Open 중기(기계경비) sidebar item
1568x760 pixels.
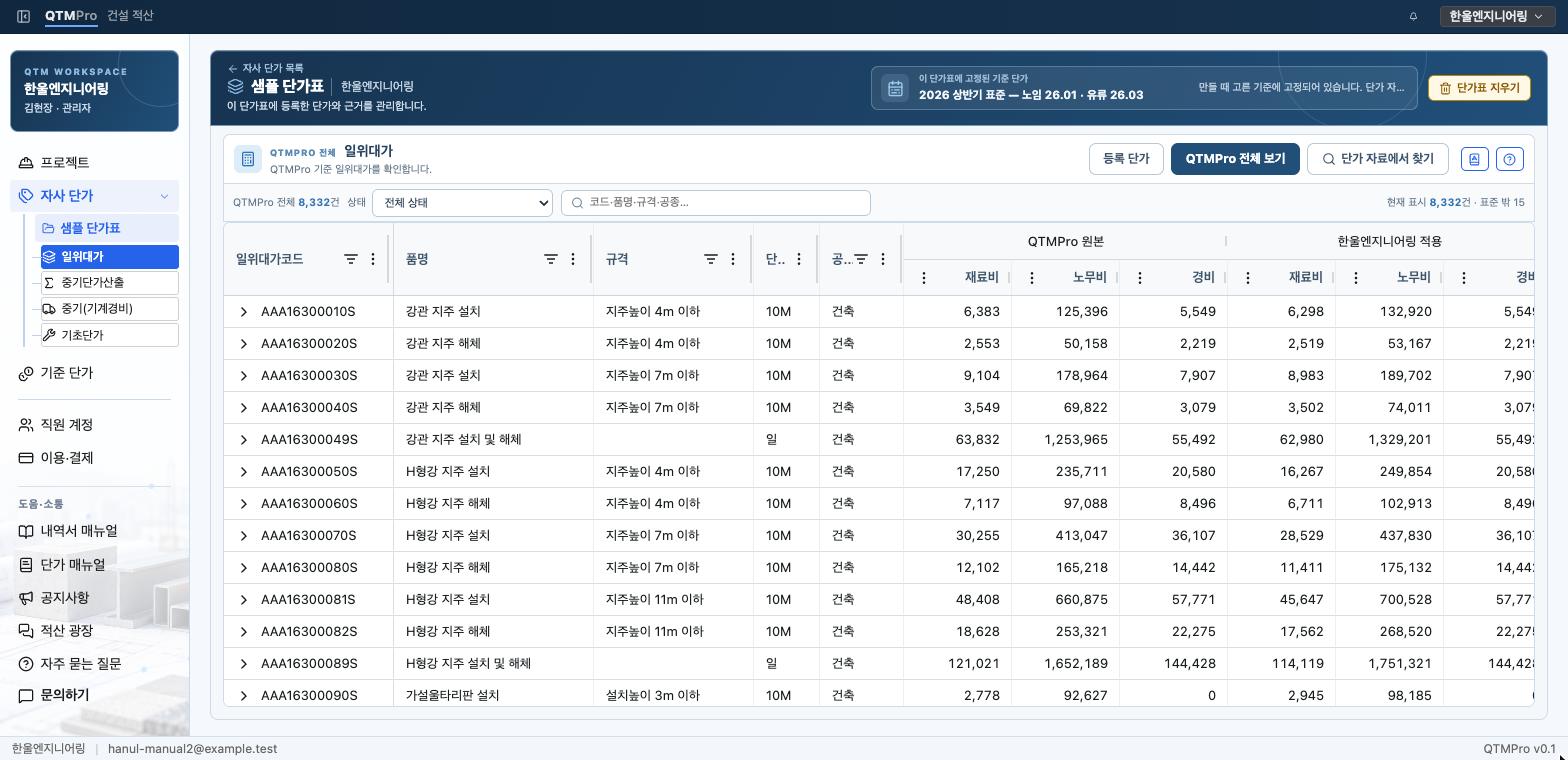[109, 309]
